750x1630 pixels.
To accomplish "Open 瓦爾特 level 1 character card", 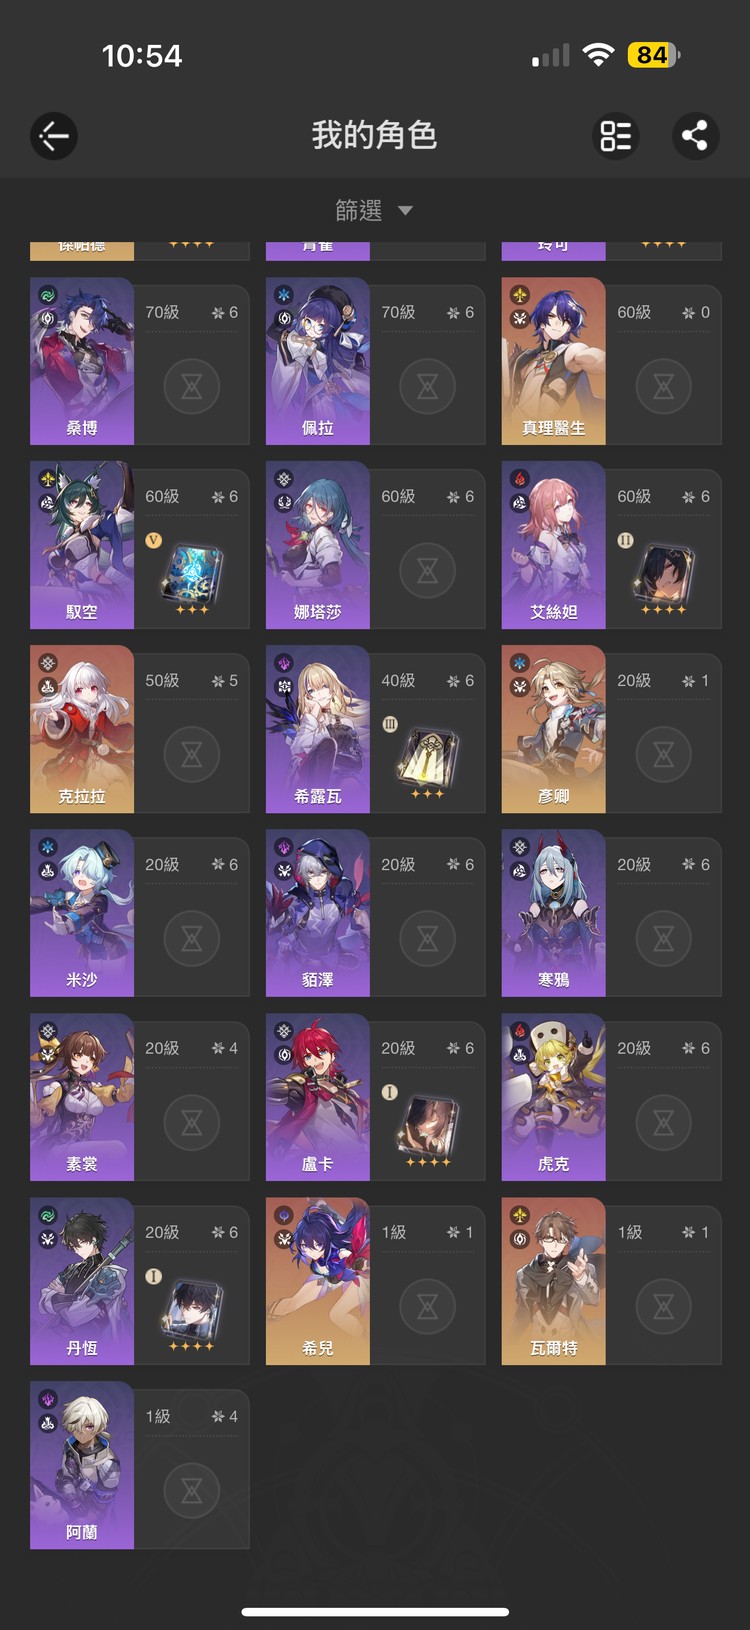I will point(612,1281).
